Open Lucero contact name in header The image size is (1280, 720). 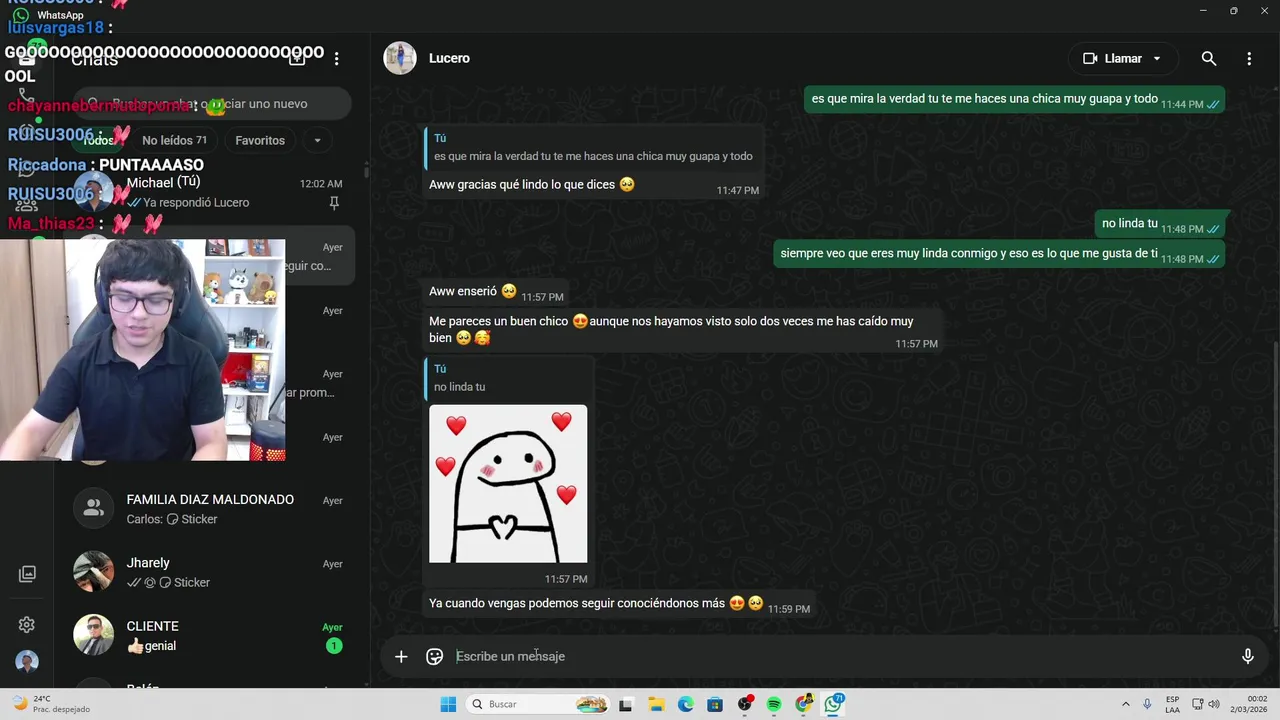(x=449, y=58)
